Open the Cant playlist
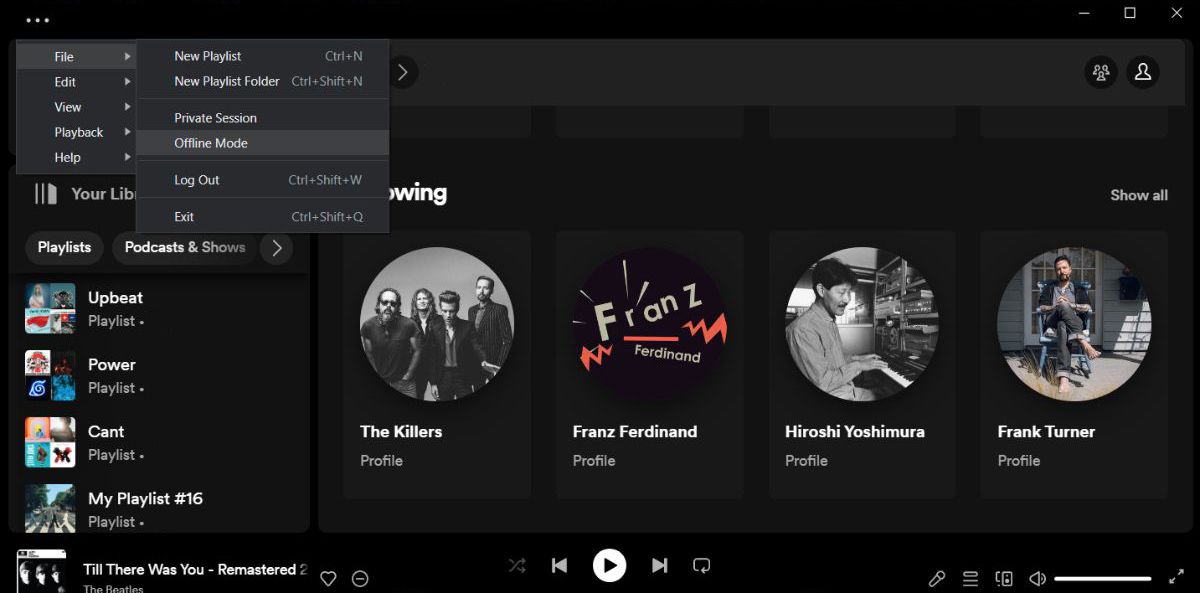The width and height of the screenshot is (1200, 593). click(160, 442)
